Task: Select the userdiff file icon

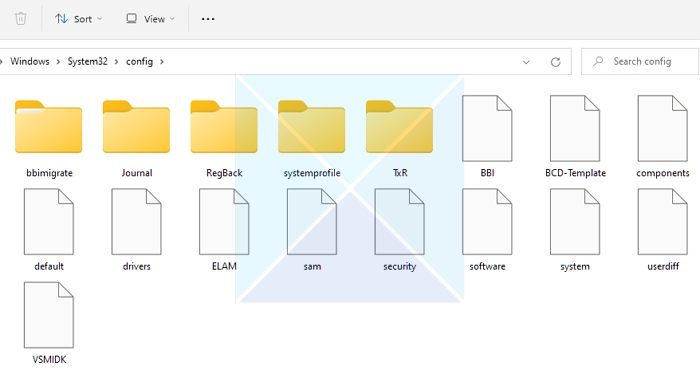Action: (662, 221)
